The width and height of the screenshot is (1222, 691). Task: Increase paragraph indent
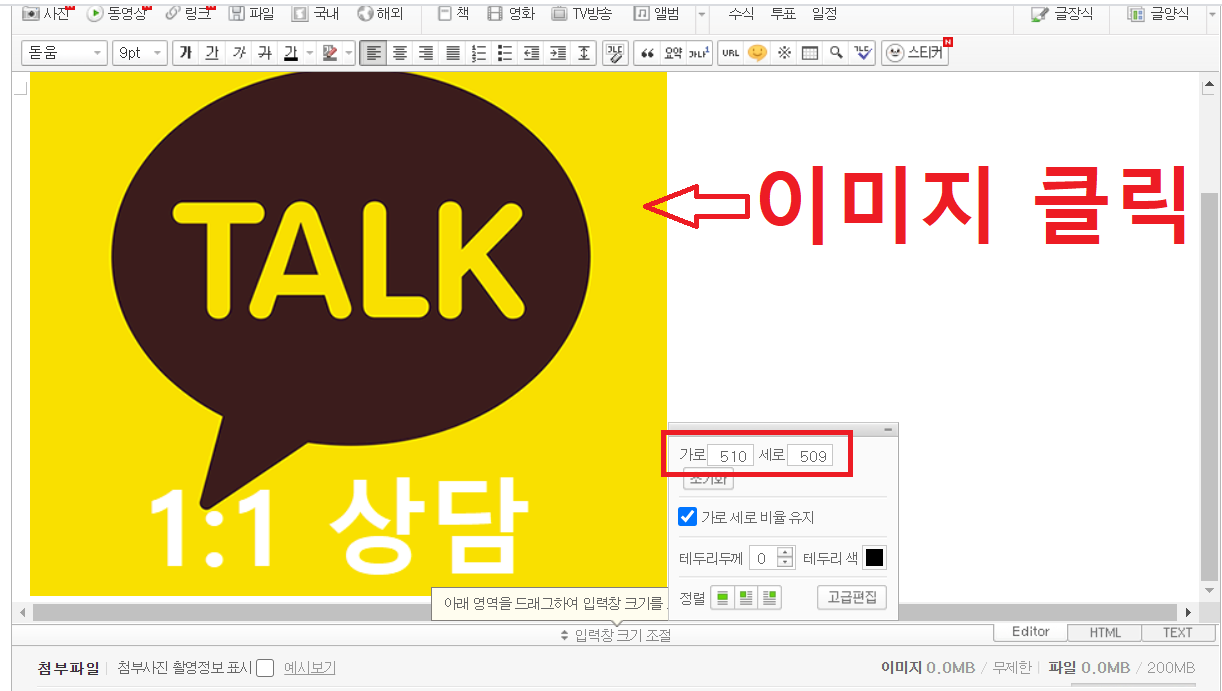[x=557, y=53]
